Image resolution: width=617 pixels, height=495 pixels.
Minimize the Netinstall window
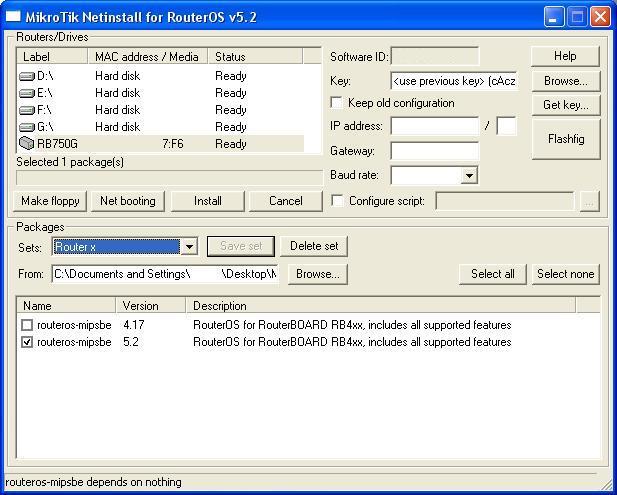pyautogui.click(x=554, y=17)
